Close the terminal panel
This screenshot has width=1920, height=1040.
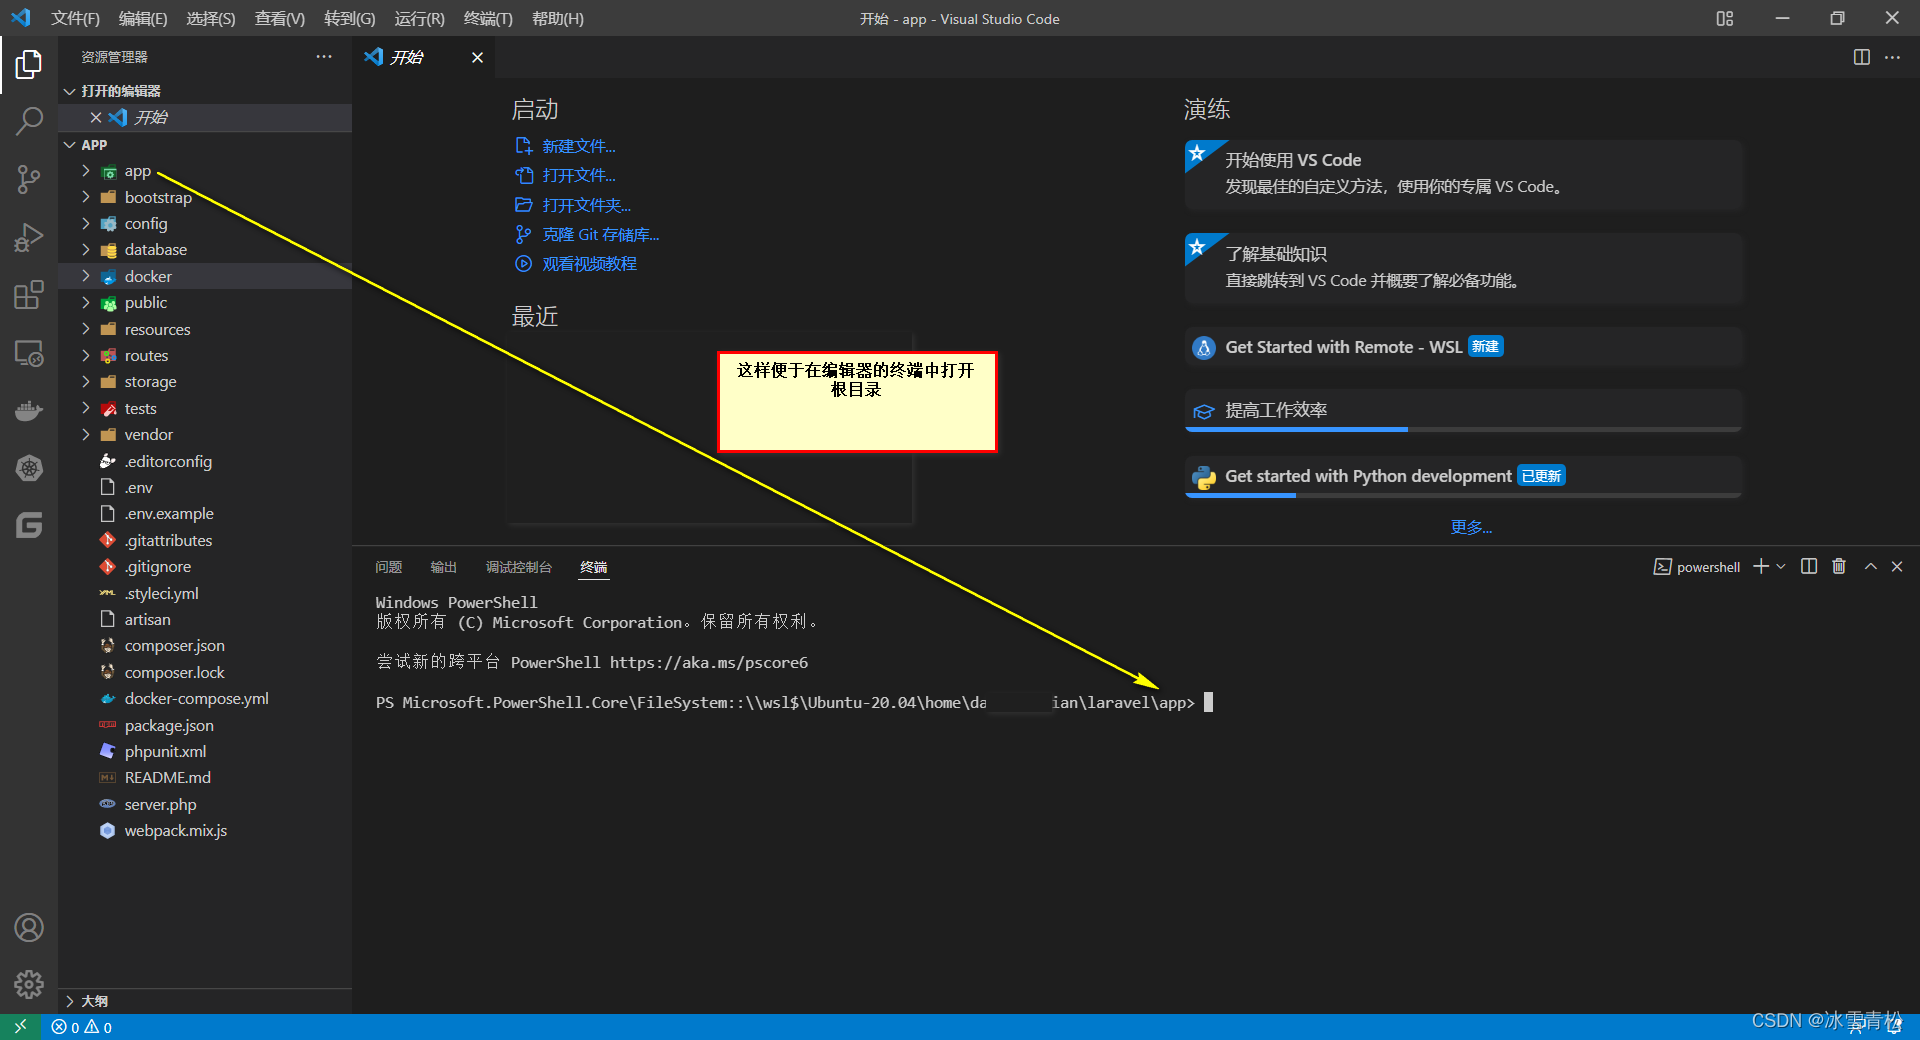click(1897, 566)
